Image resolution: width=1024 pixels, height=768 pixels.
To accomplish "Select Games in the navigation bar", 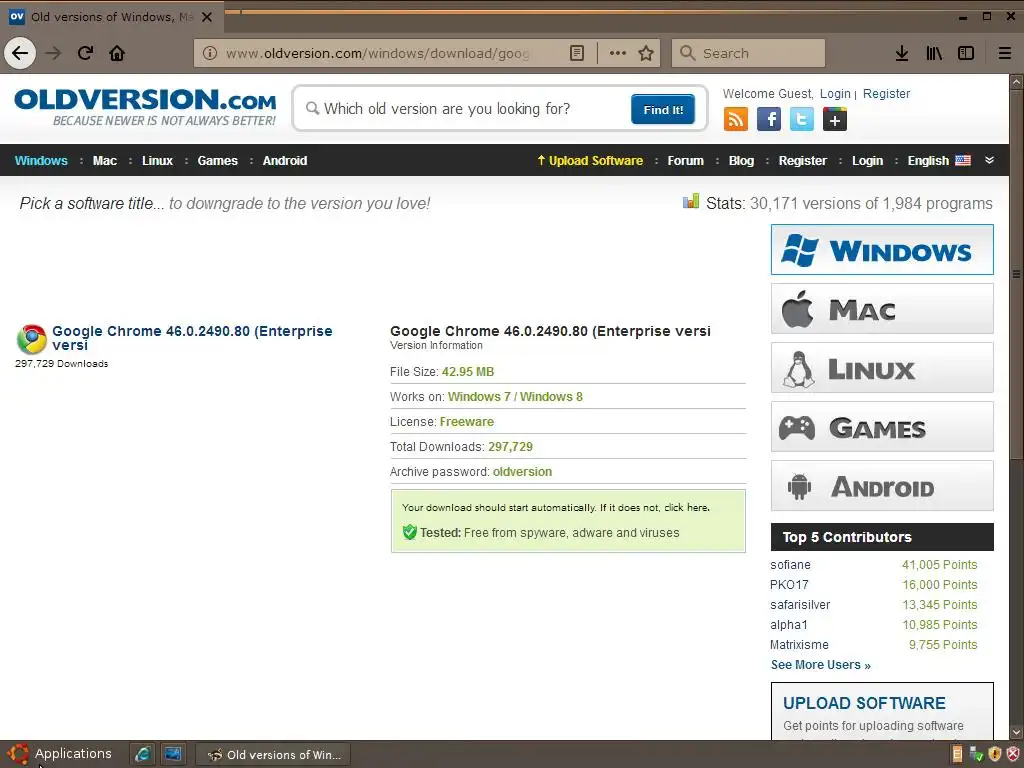I will coord(217,161).
